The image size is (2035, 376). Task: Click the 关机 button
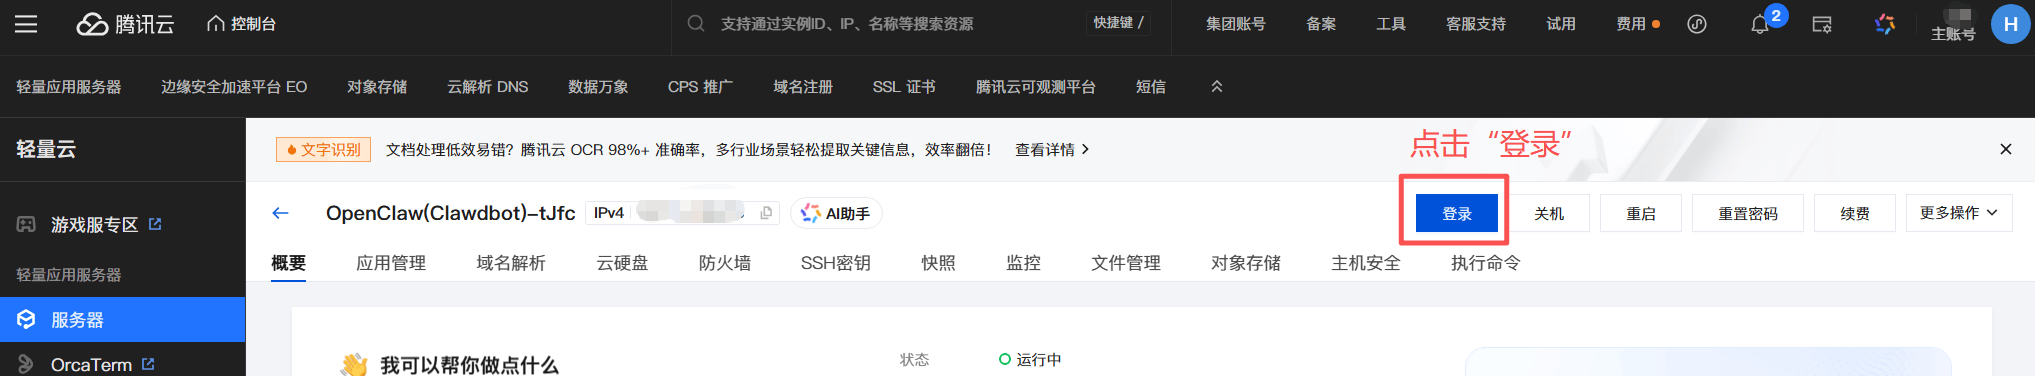(1549, 213)
